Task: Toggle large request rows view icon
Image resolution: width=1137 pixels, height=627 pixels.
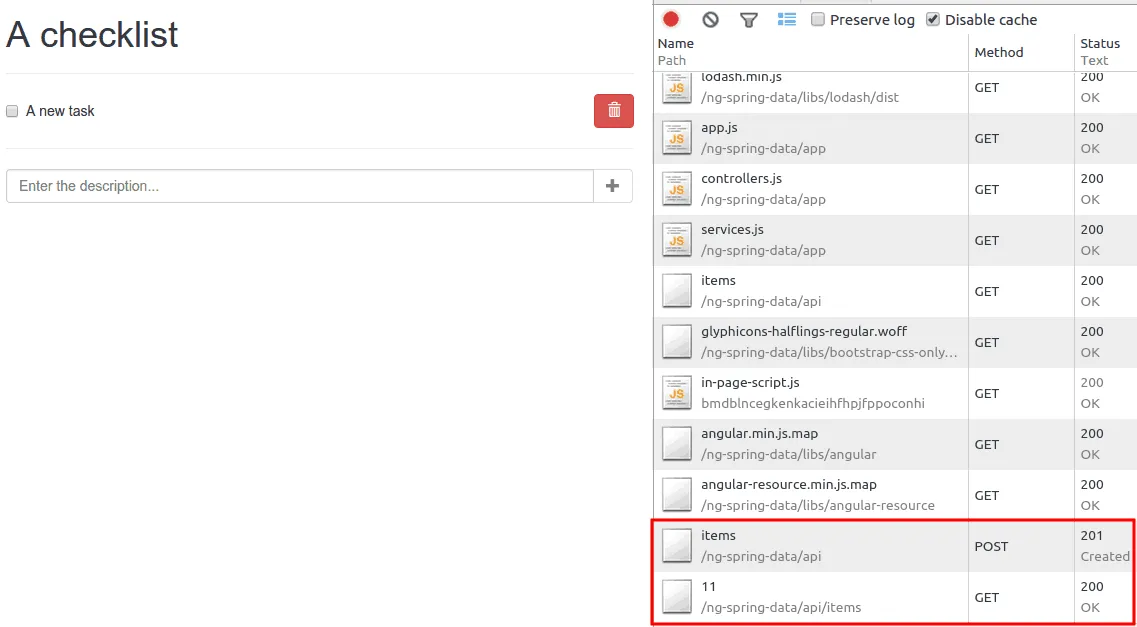Action: click(787, 19)
